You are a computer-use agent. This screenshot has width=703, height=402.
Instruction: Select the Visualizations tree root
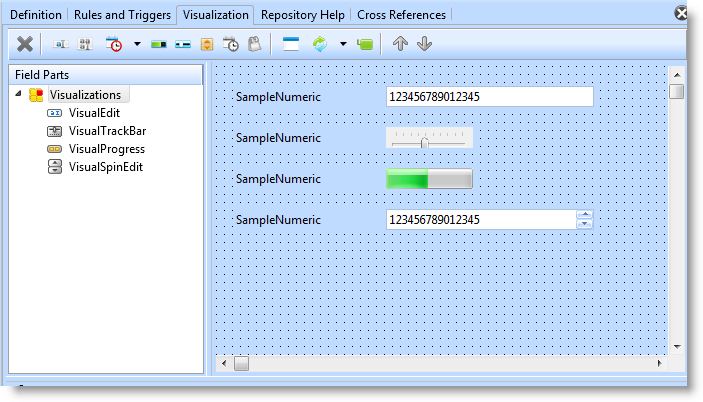click(x=85, y=95)
